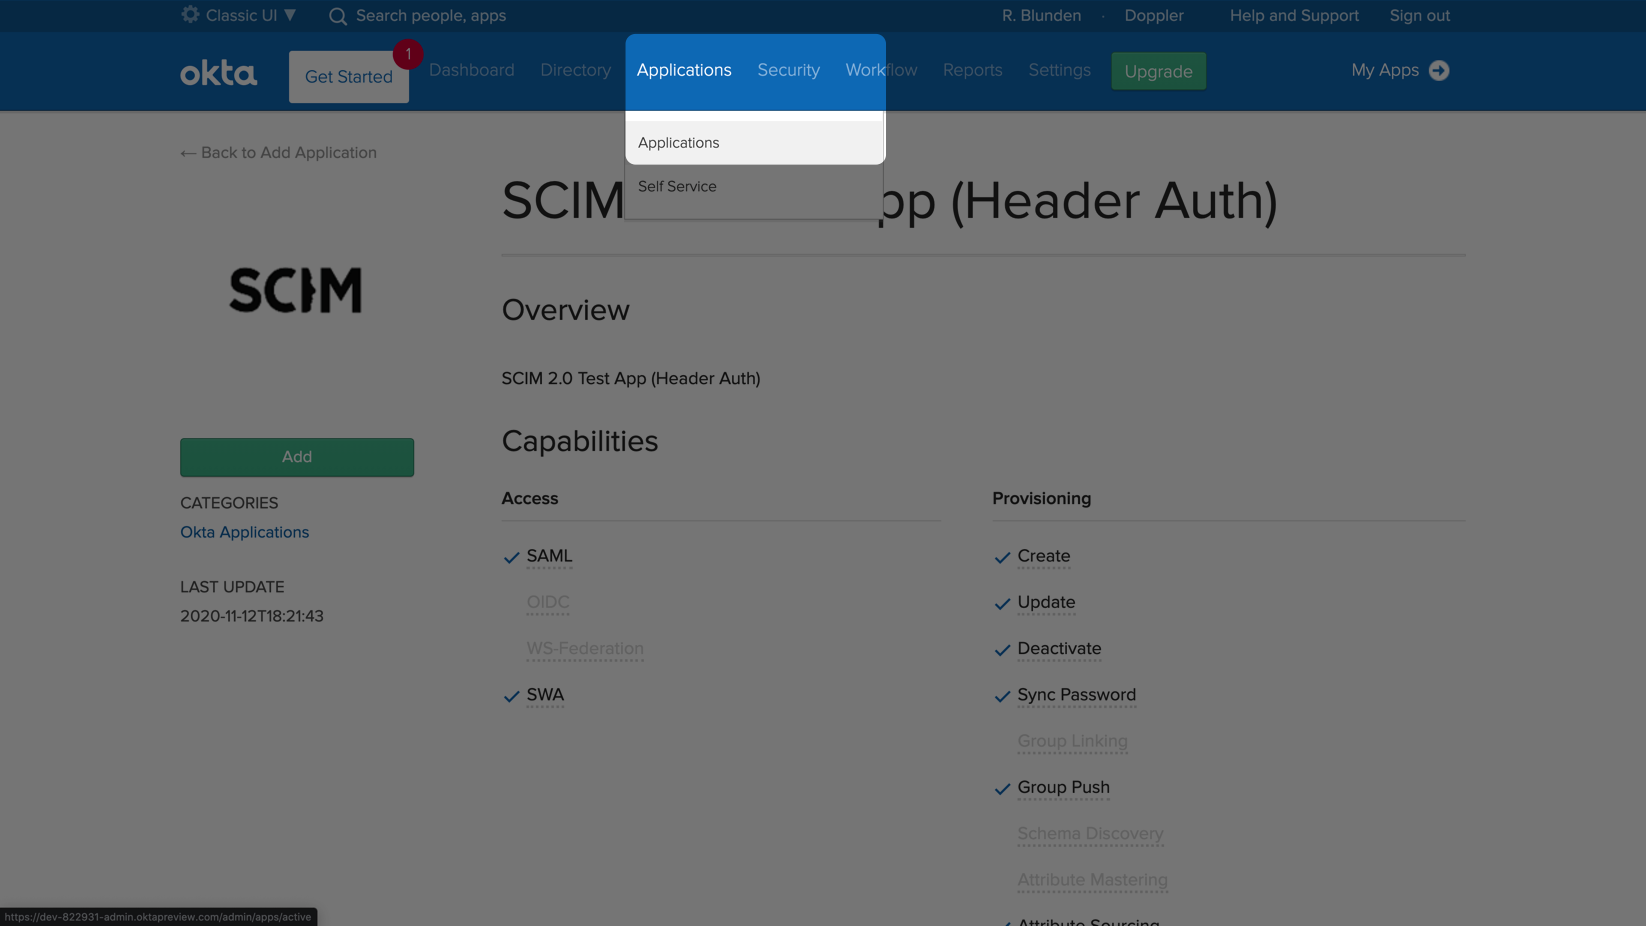The image size is (1646, 926).
Task: Open the Workflow menu
Action: point(881,70)
